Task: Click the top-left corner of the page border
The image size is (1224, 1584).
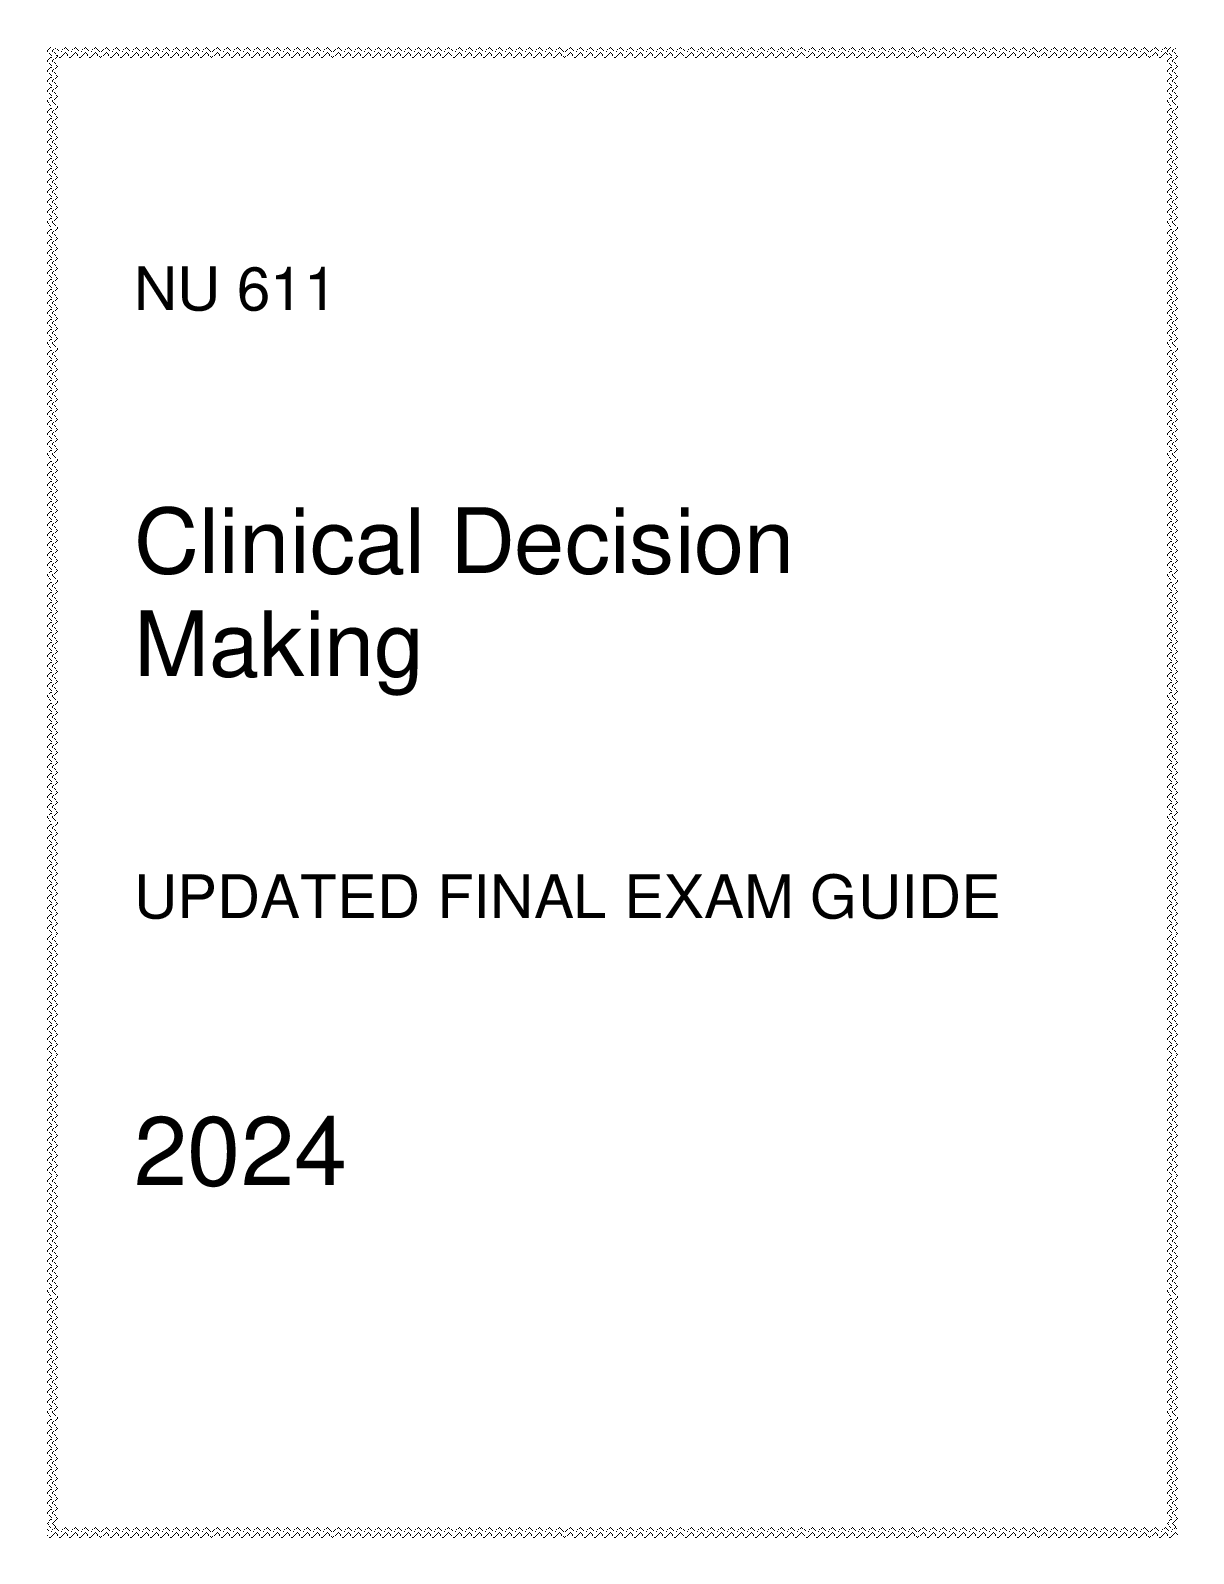Action: (52, 52)
